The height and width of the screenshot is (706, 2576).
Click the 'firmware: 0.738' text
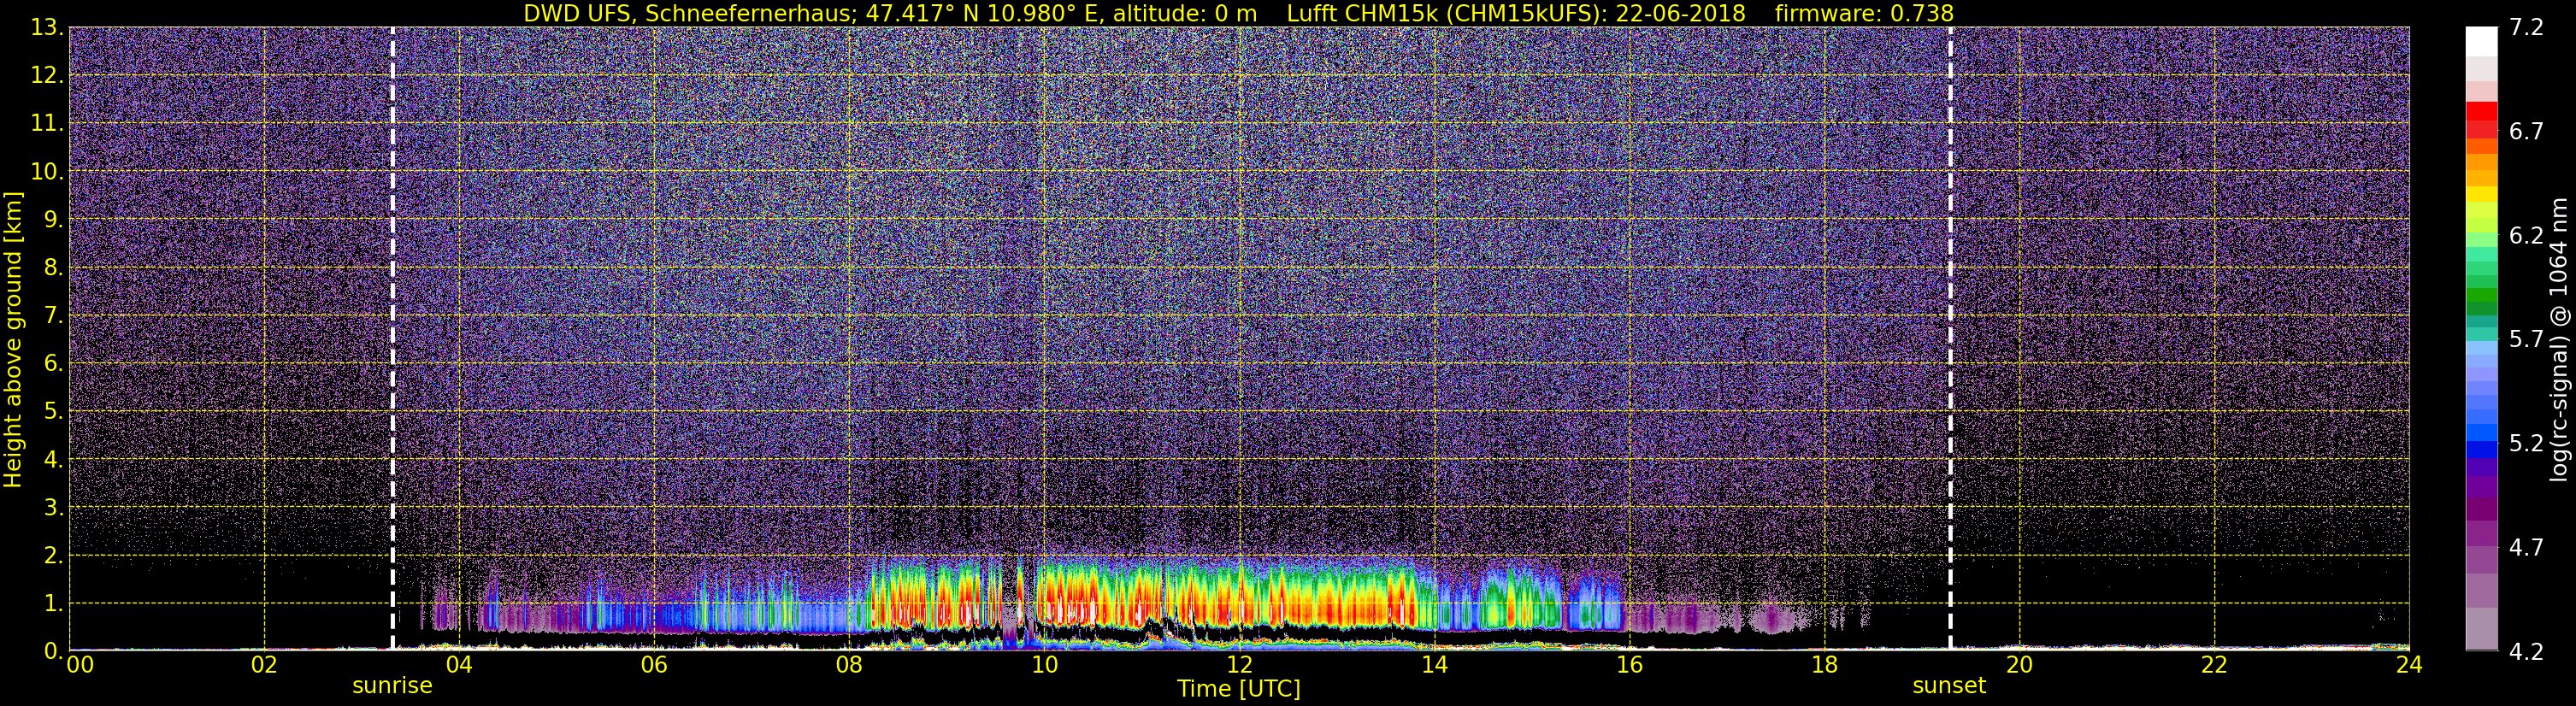(x=1864, y=13)
